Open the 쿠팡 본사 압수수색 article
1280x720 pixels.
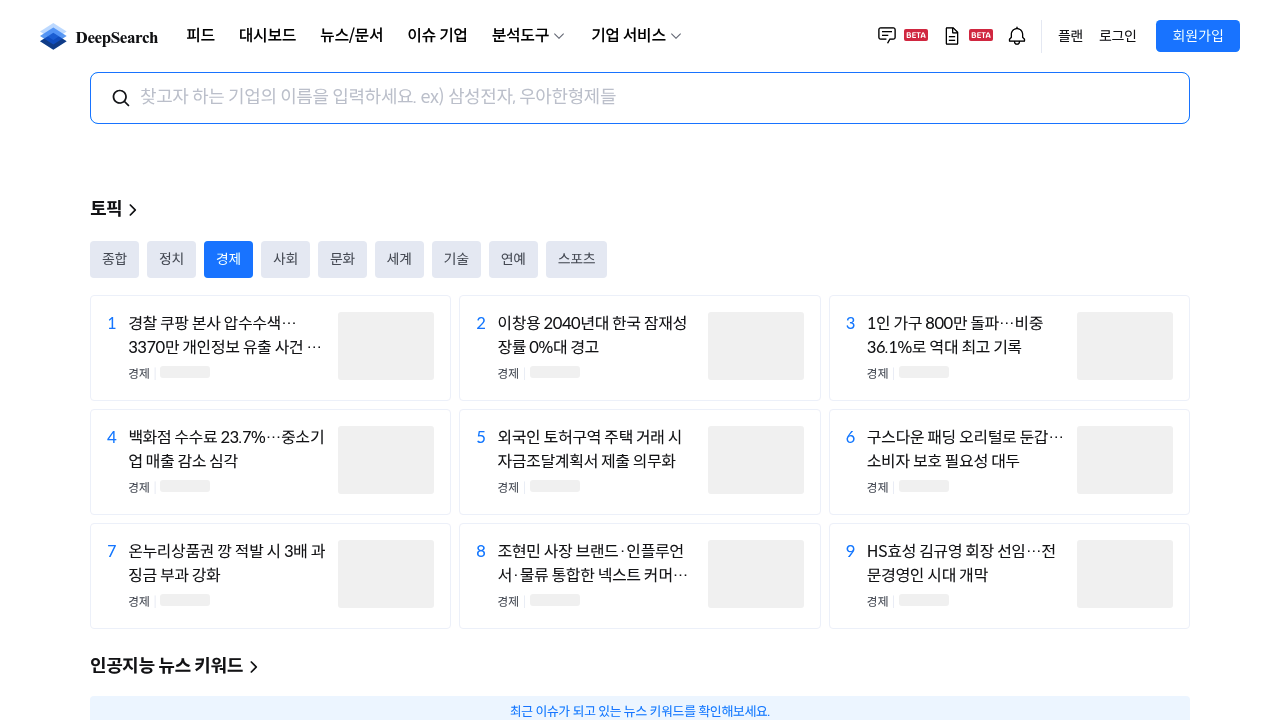pyautogui.click(x=226, y=335)
